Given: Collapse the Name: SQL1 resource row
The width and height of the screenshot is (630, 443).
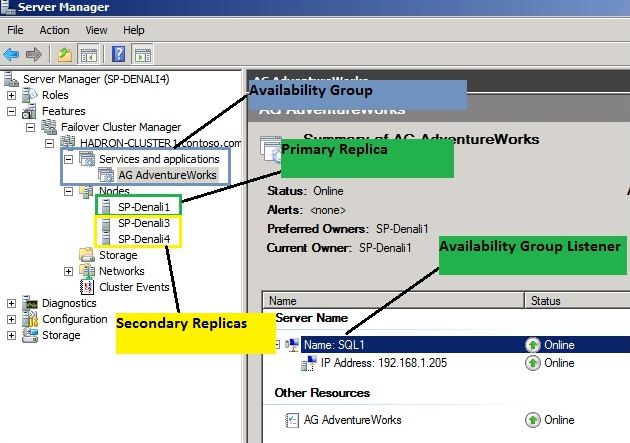Looking at the screenshot, I should [x=277, y=345].
